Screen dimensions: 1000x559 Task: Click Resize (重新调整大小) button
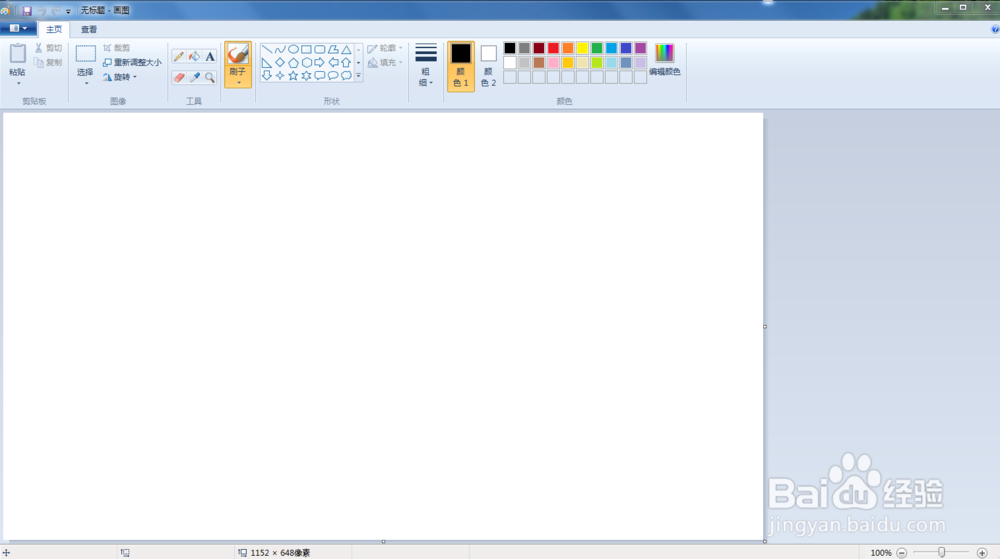pyautogui.click(x=132, y=62)
